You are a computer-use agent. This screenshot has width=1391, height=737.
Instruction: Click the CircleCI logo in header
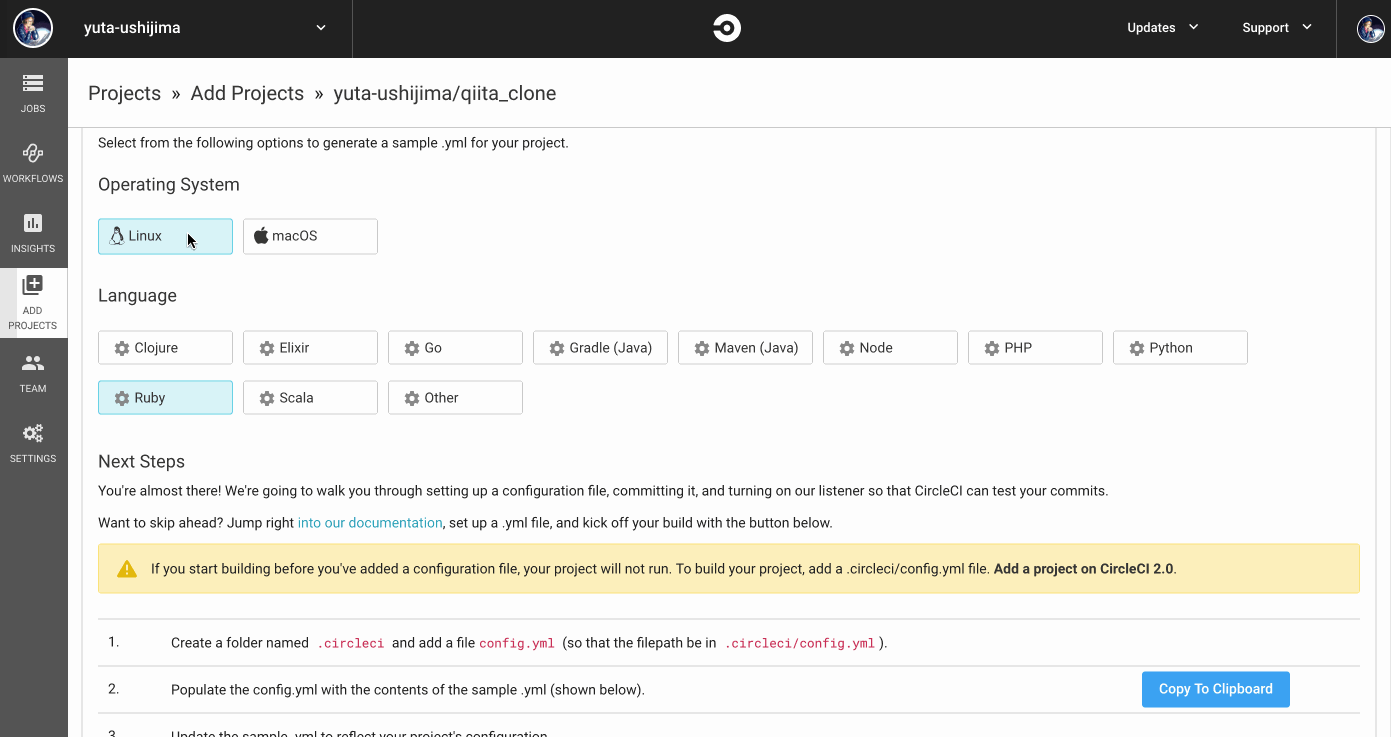727,28
